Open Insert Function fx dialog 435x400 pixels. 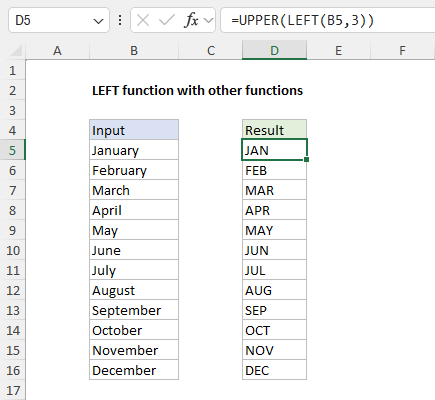point(191,21)
